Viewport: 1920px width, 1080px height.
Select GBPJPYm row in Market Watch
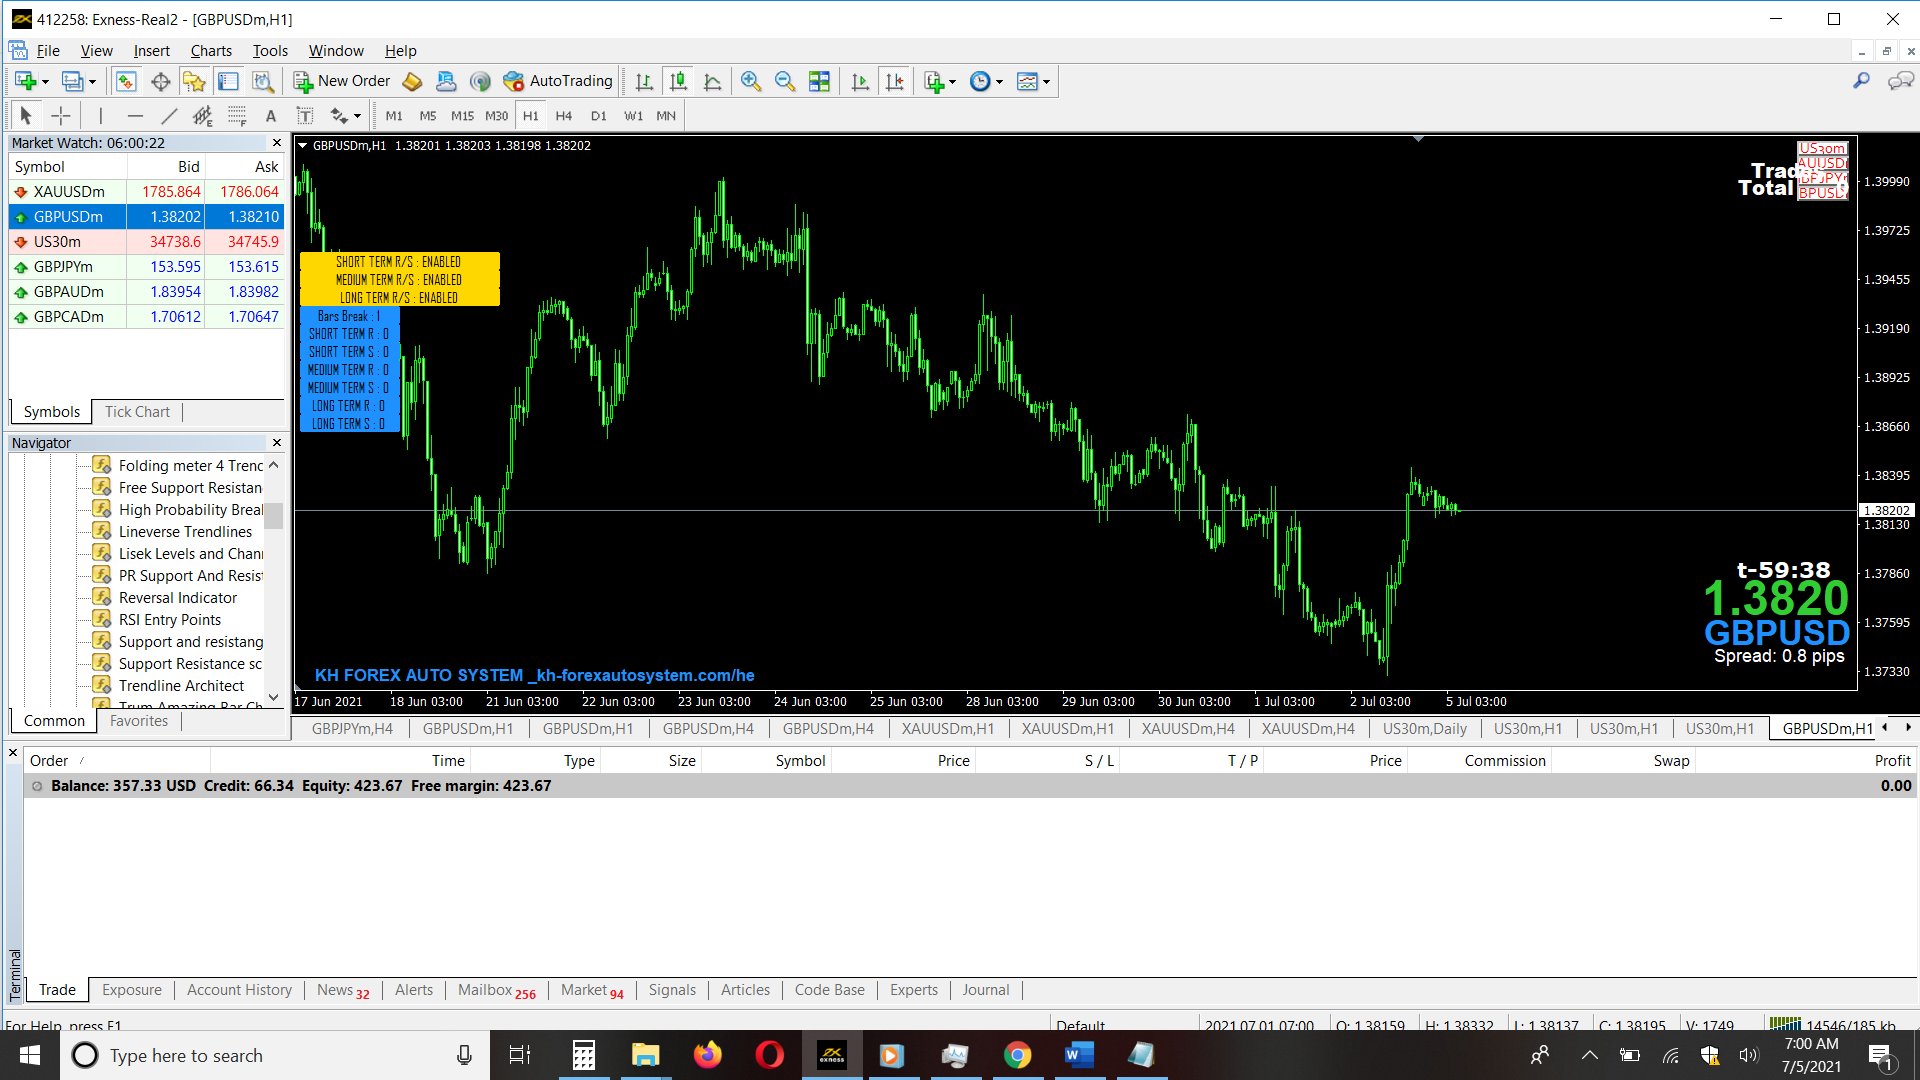63,267
